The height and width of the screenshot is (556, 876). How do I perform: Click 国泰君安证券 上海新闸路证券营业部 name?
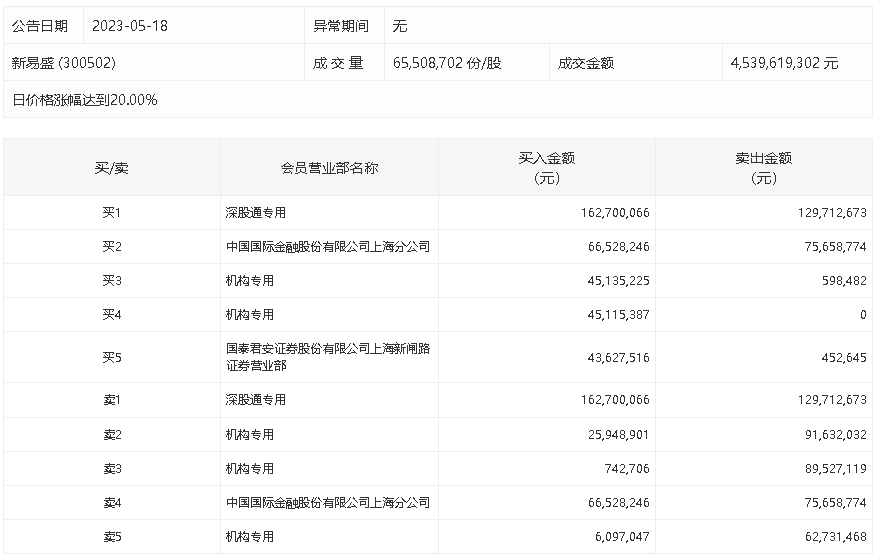[328, 357]
